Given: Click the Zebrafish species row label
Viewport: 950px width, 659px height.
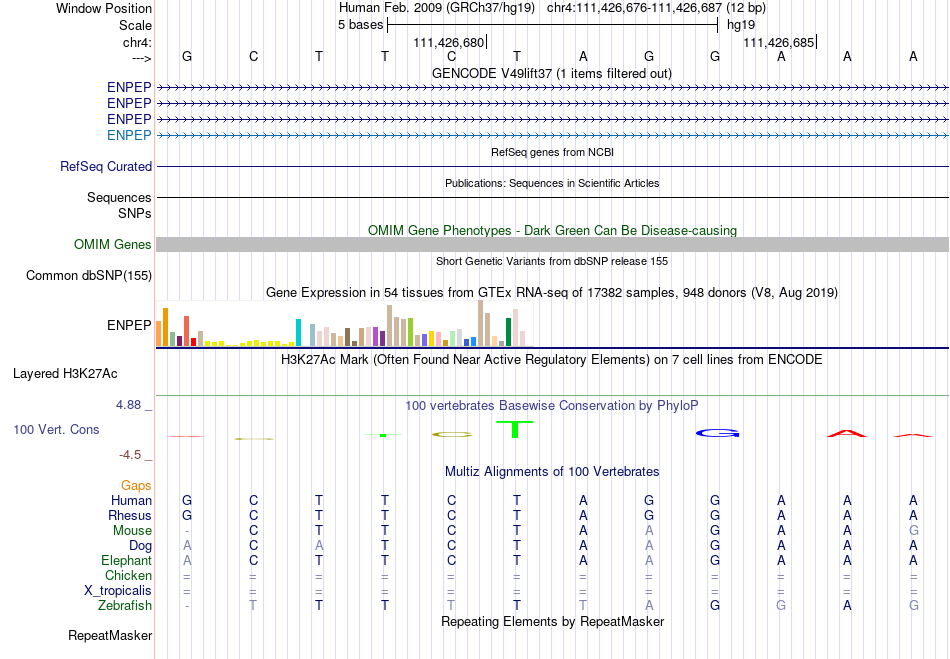Looking at the screenshot, I should click(x=125, y=605).
